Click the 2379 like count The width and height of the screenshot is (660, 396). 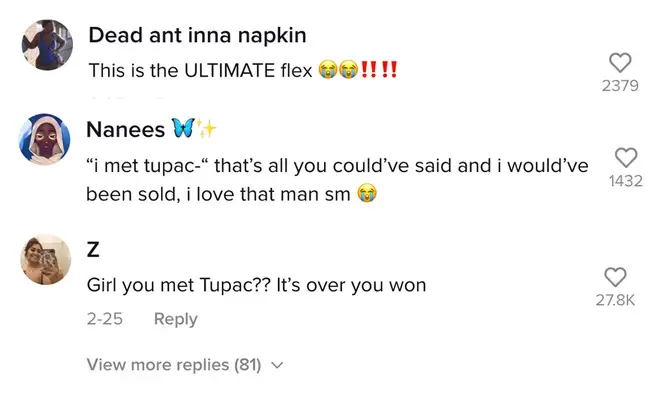pos(620,86)
